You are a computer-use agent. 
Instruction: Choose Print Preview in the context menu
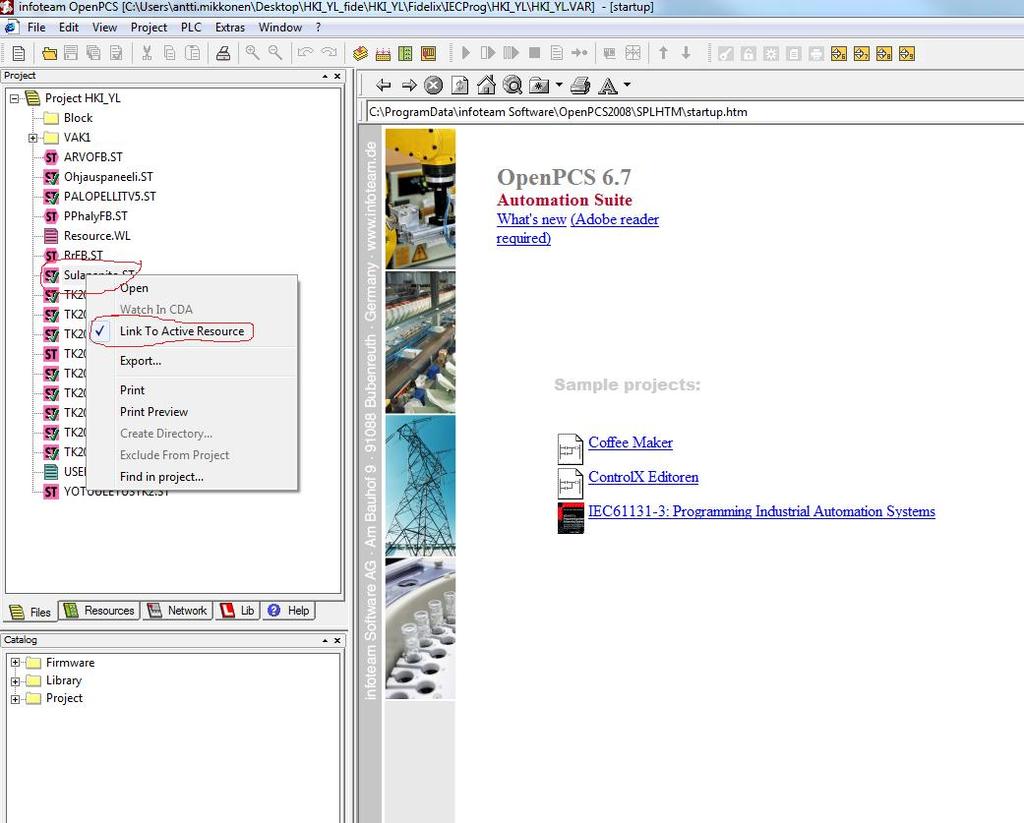tap(154, 412)
